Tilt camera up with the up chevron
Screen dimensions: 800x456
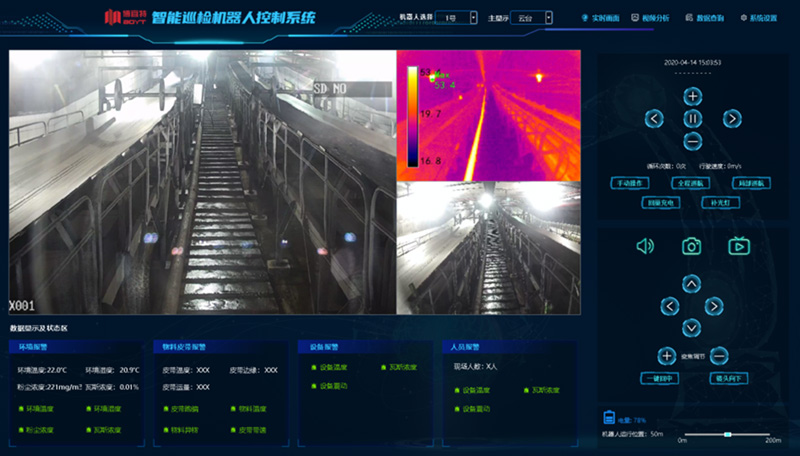click(x=691, y=283)
